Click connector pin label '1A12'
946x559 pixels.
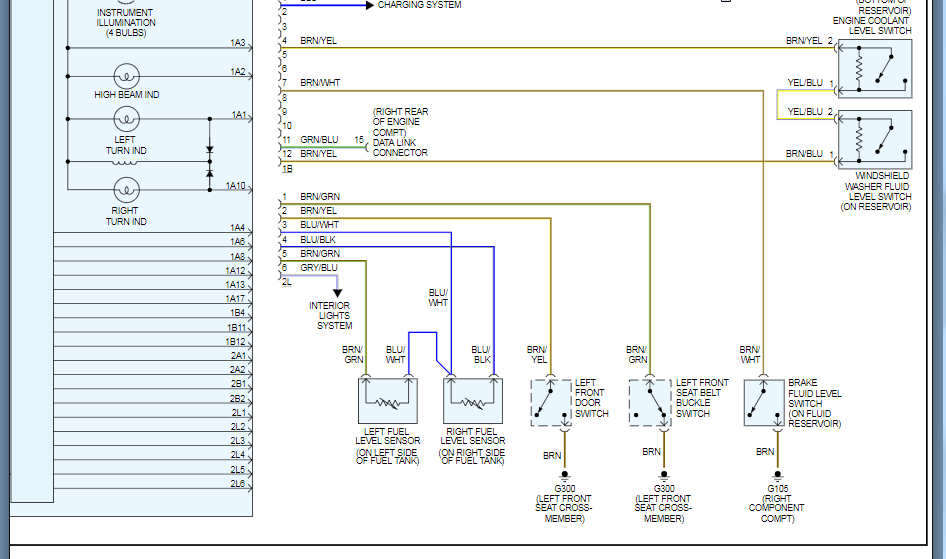pos(235,271)
